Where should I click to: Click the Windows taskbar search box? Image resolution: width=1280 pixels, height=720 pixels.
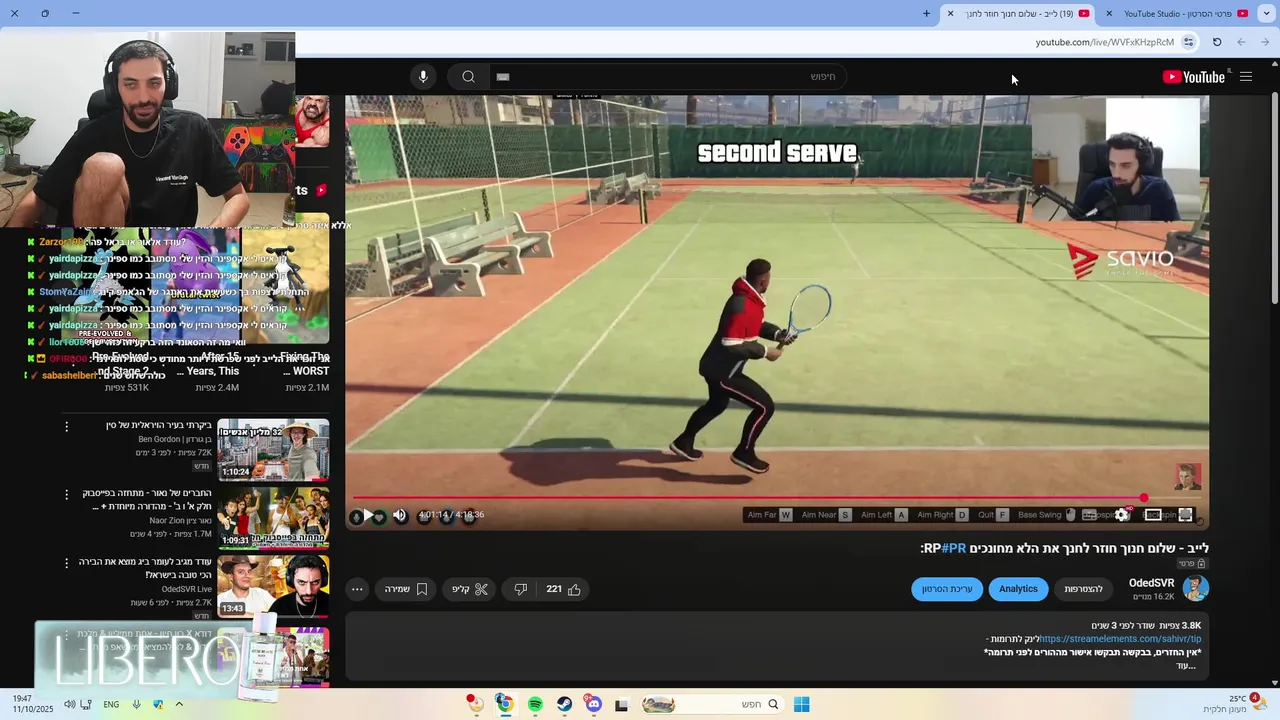pos(711,704)
